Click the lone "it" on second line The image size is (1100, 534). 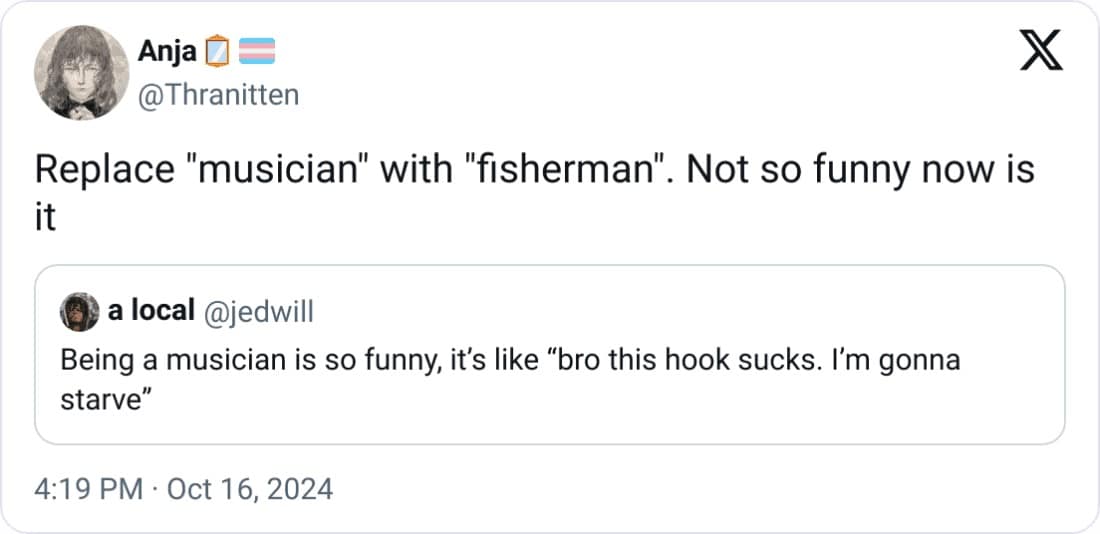[x=46, y=217]
